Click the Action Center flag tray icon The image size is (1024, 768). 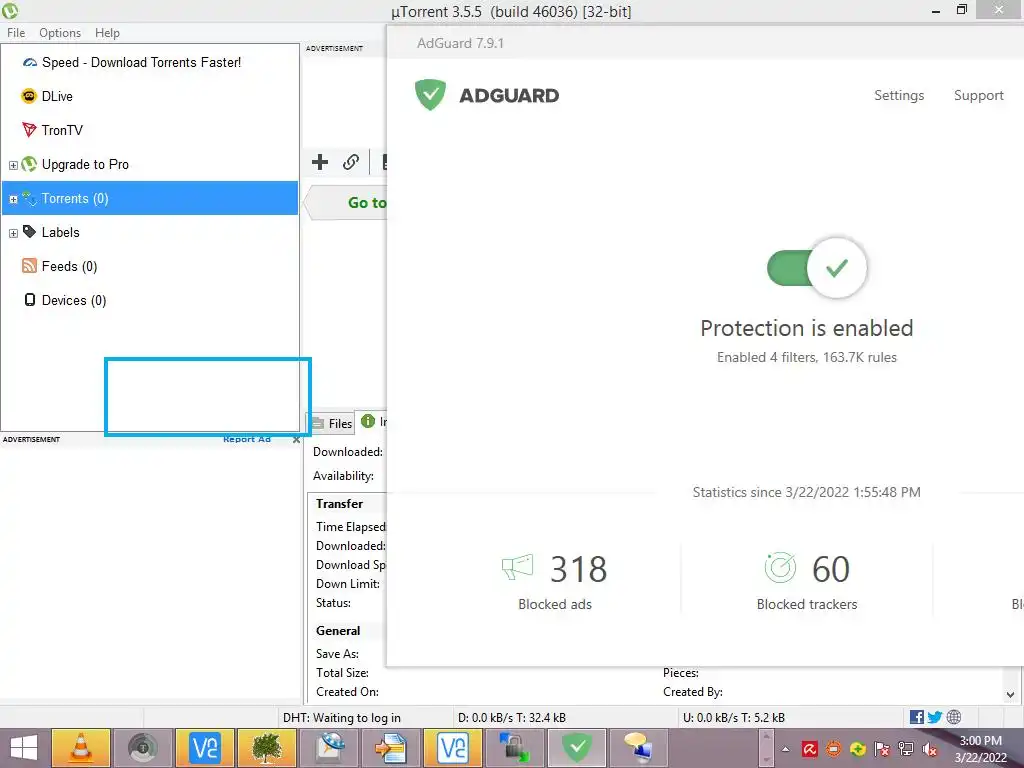tap(882, 749)
